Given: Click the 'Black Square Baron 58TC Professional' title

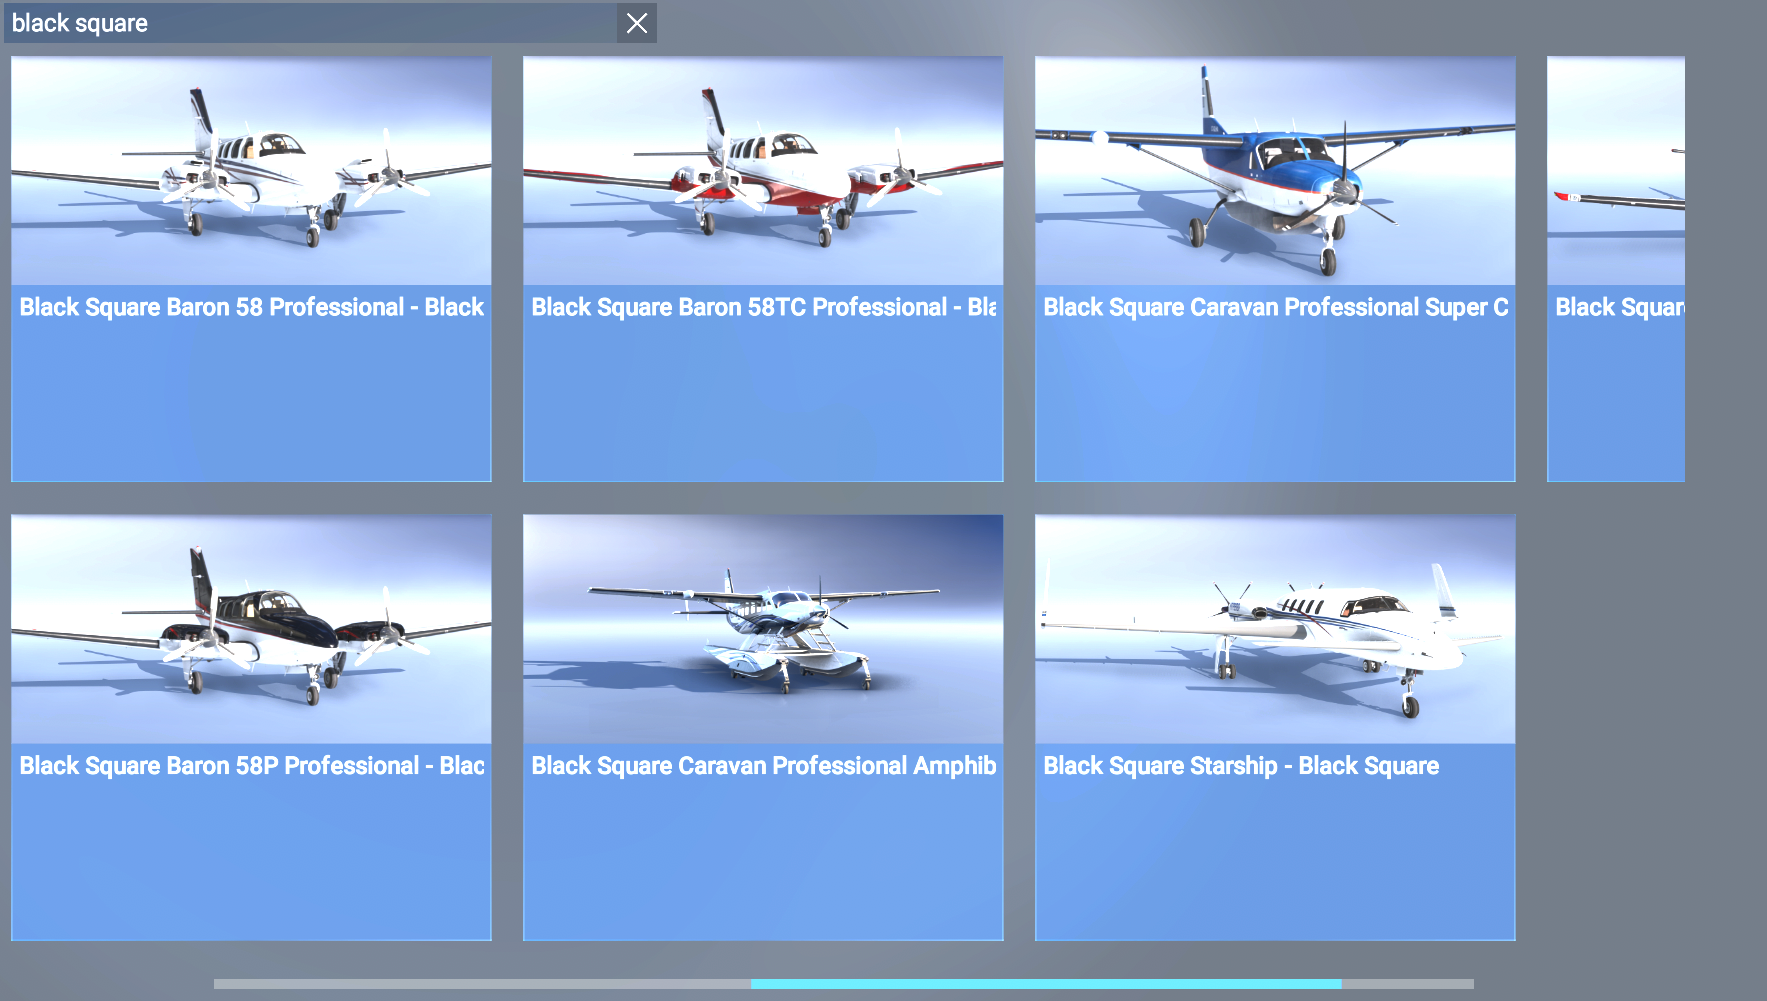Looking at the screenshot, I should pyautogui.click(x=763, y=307).
